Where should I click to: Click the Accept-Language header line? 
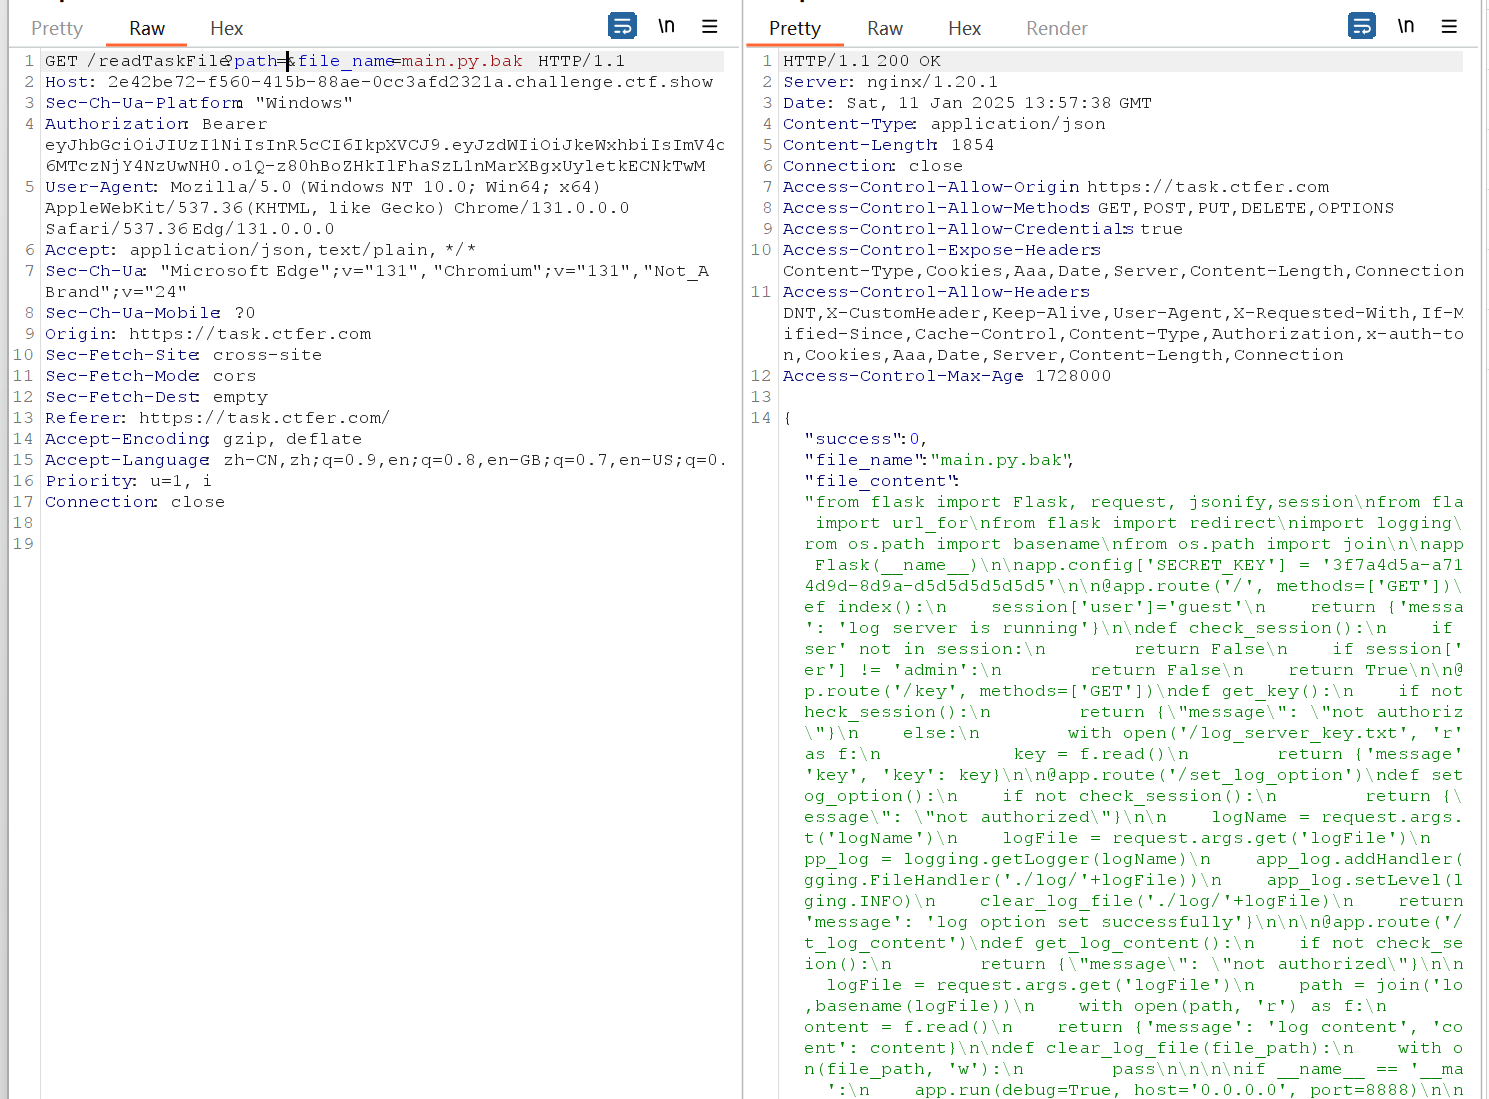pos(385,460)
